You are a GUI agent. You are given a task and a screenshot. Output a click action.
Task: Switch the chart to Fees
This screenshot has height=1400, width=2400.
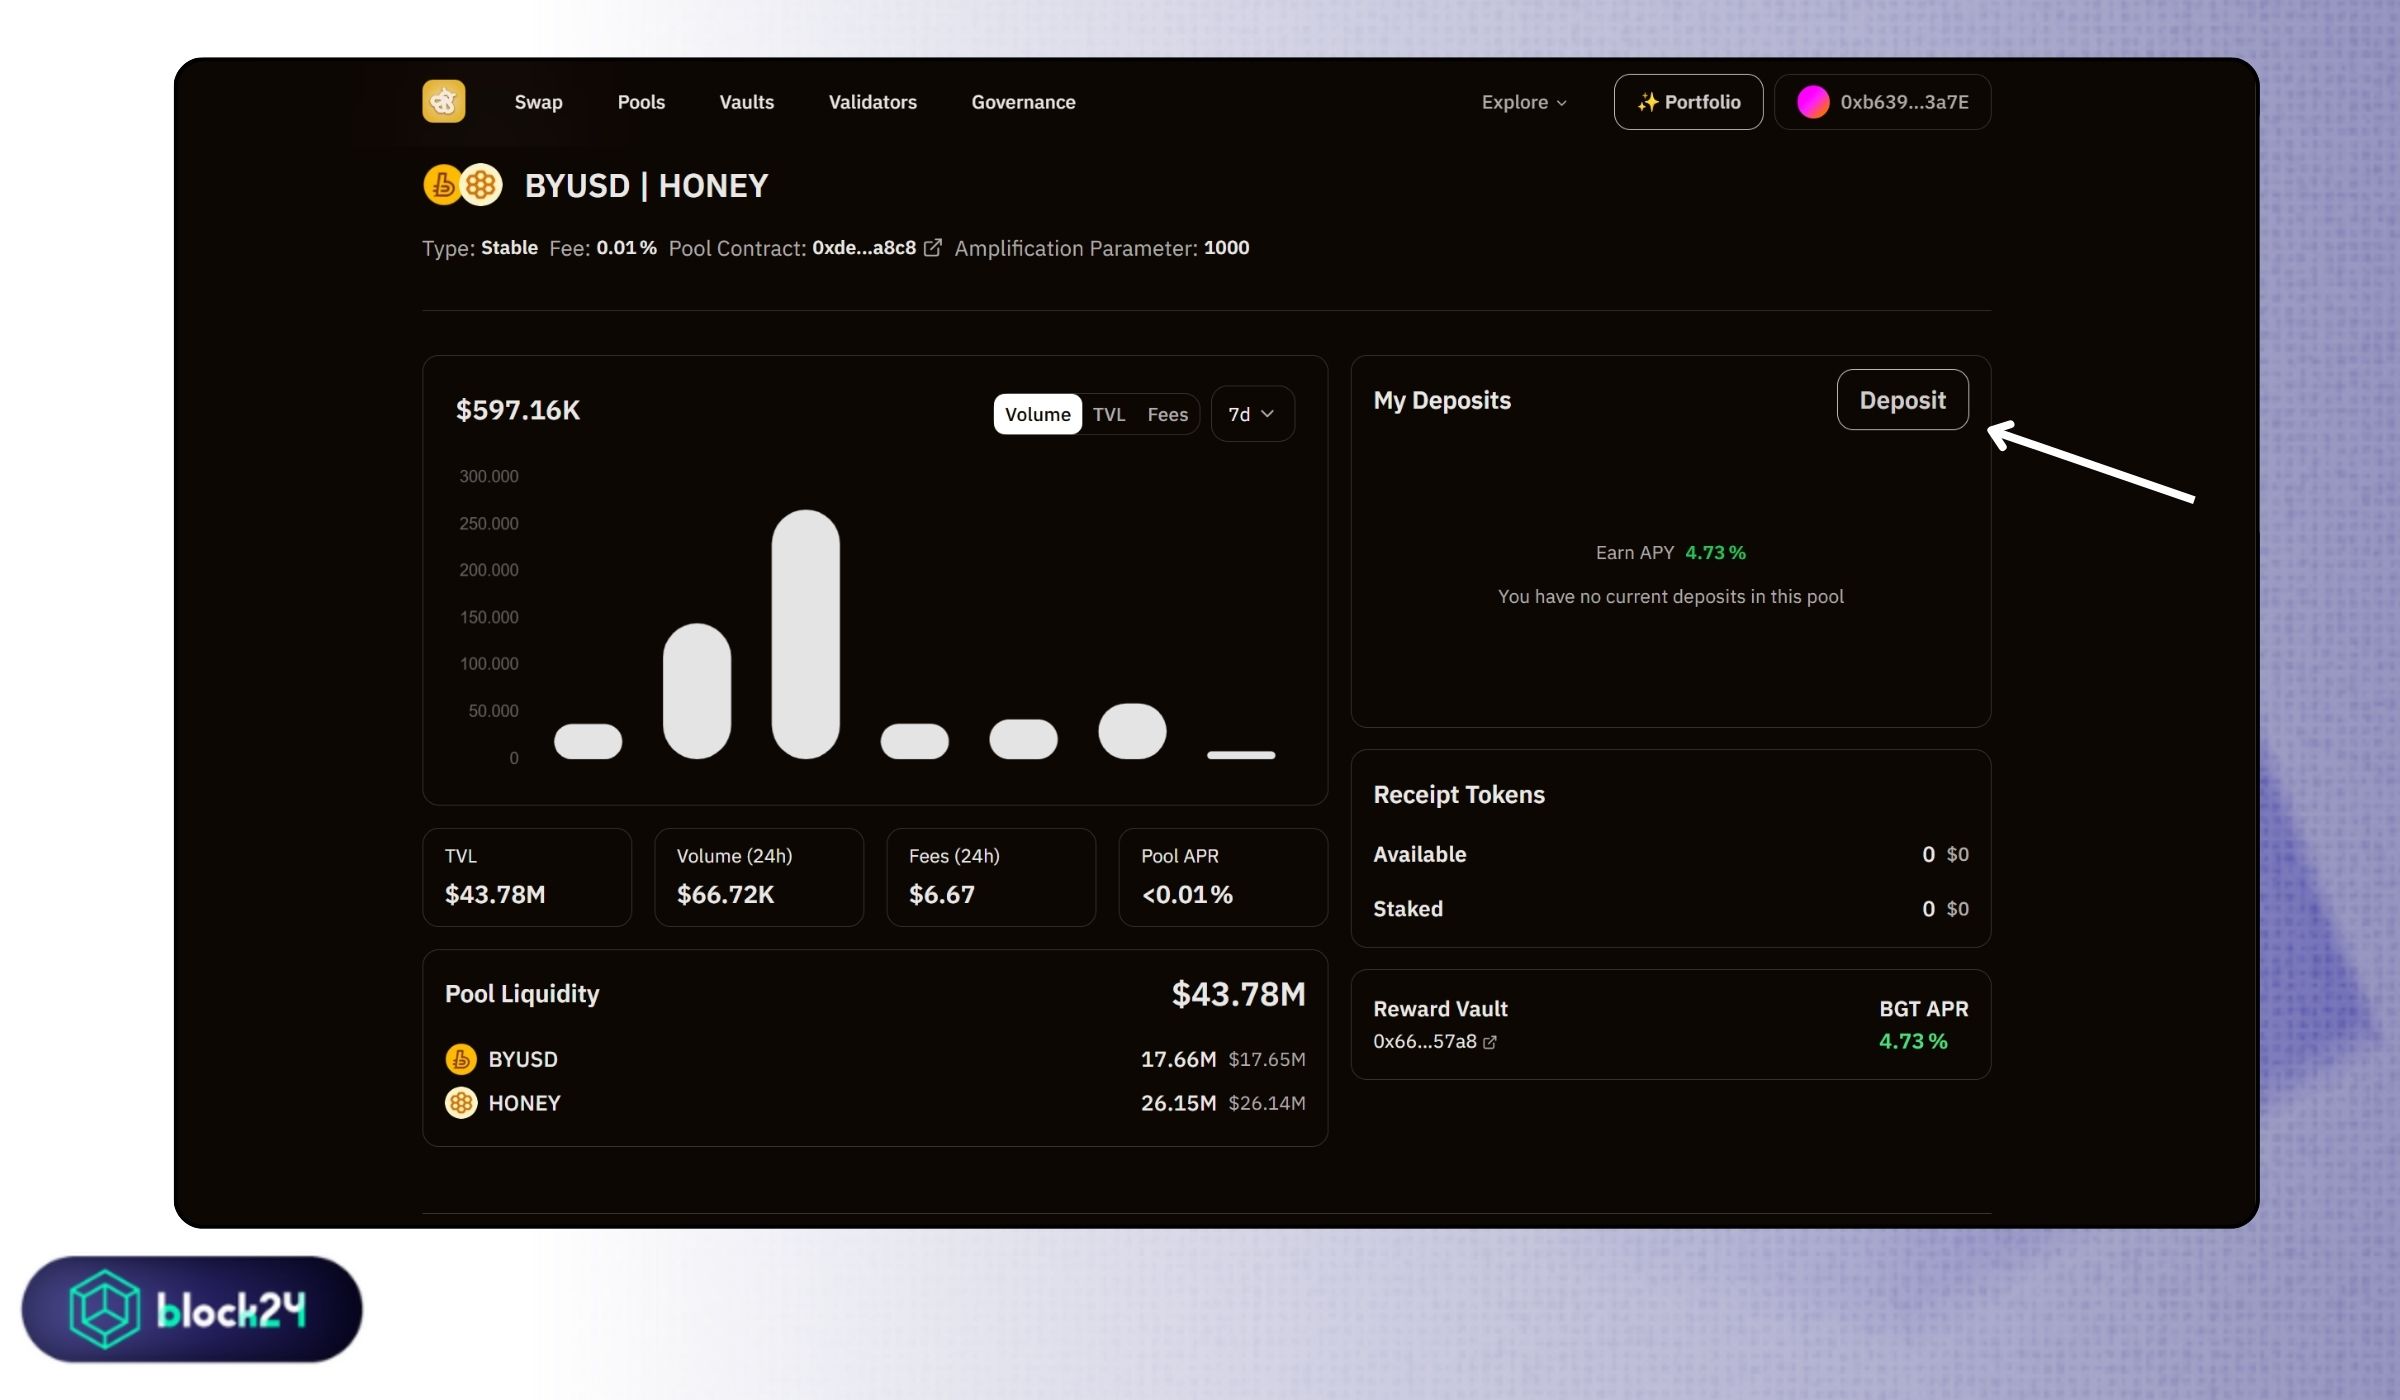point(1167,414)
